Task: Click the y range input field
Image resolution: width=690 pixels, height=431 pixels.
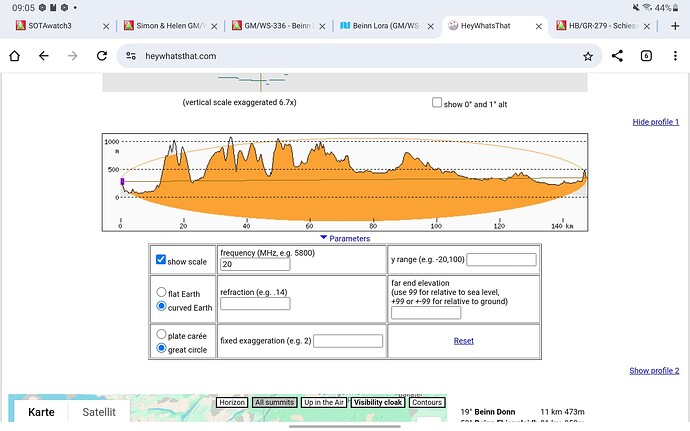Action: pos(501,260)
